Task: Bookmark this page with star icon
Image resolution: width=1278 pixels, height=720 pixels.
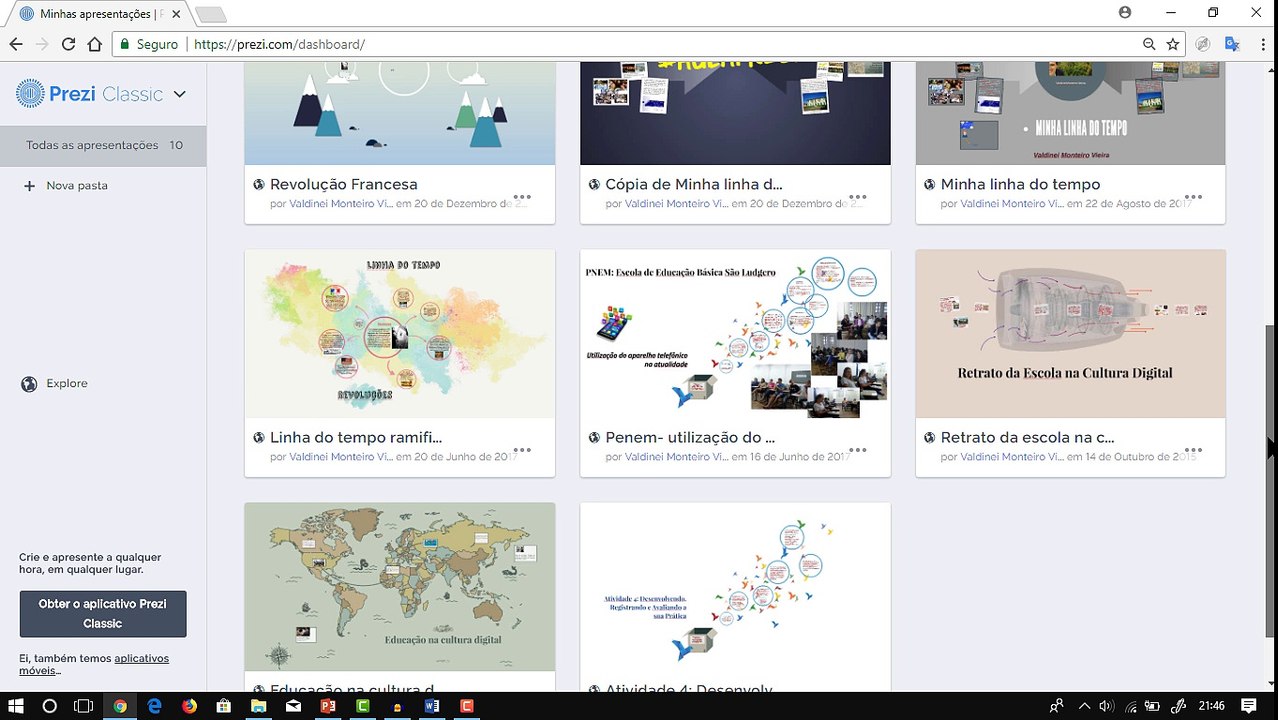Action: click(x=1173, y=44)
